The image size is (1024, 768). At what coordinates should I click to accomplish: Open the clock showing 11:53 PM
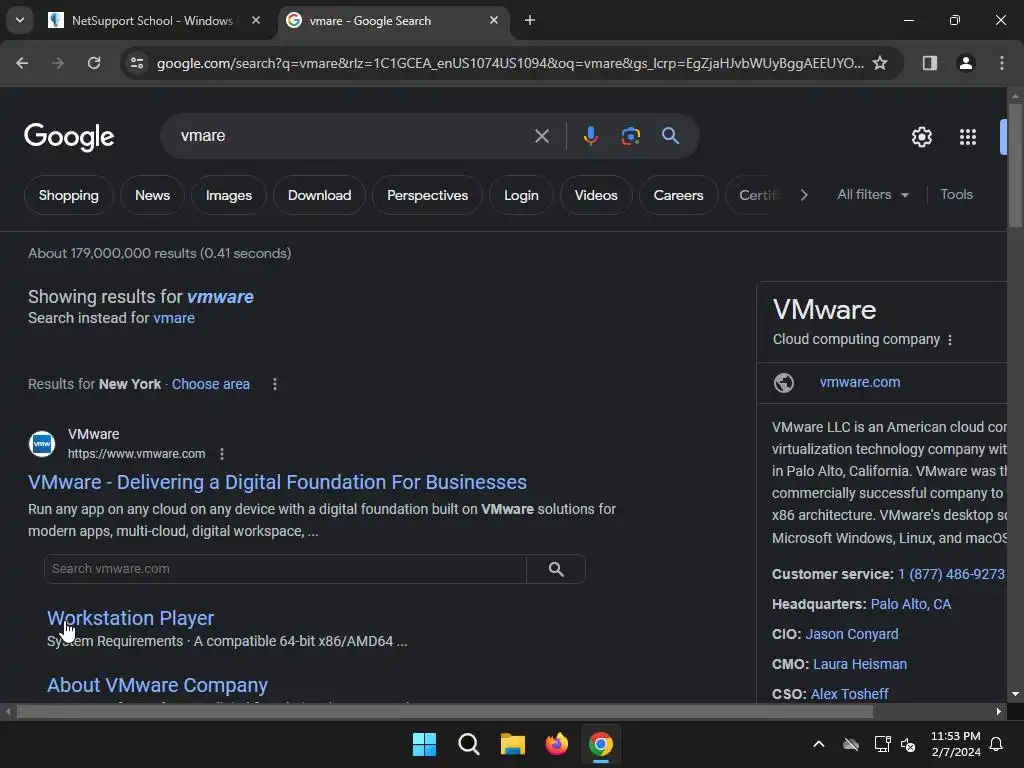[955, 744]
